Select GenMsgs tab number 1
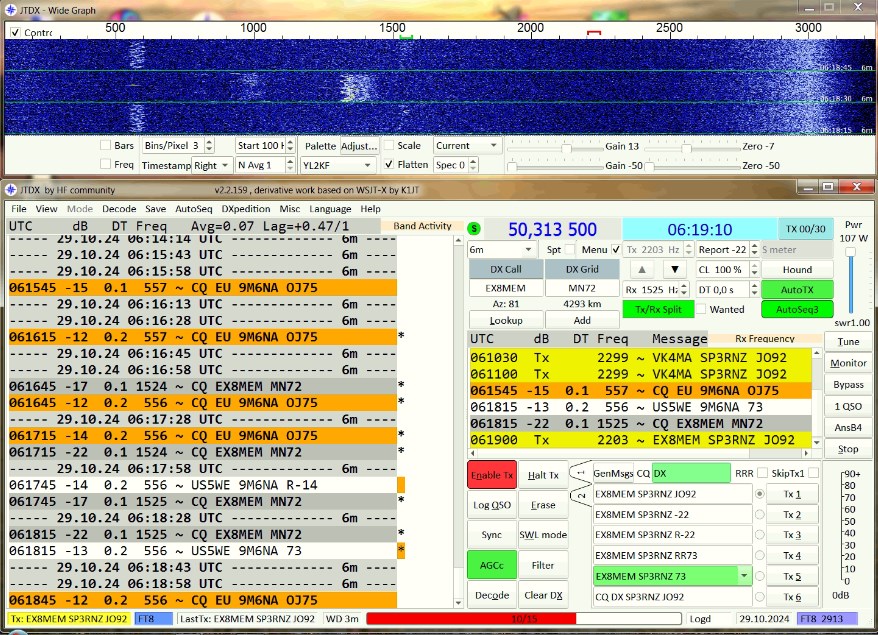Image resolution: width=878 pixels, height=635 pixels. point(580,474)
